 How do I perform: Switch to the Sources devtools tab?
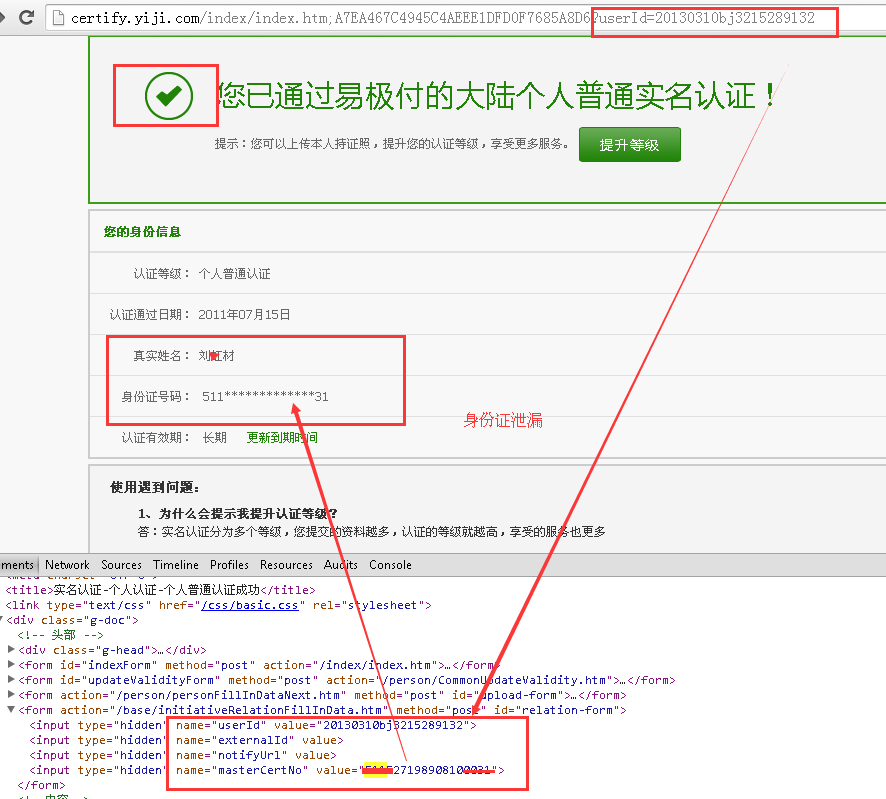[x=121, y=564]
